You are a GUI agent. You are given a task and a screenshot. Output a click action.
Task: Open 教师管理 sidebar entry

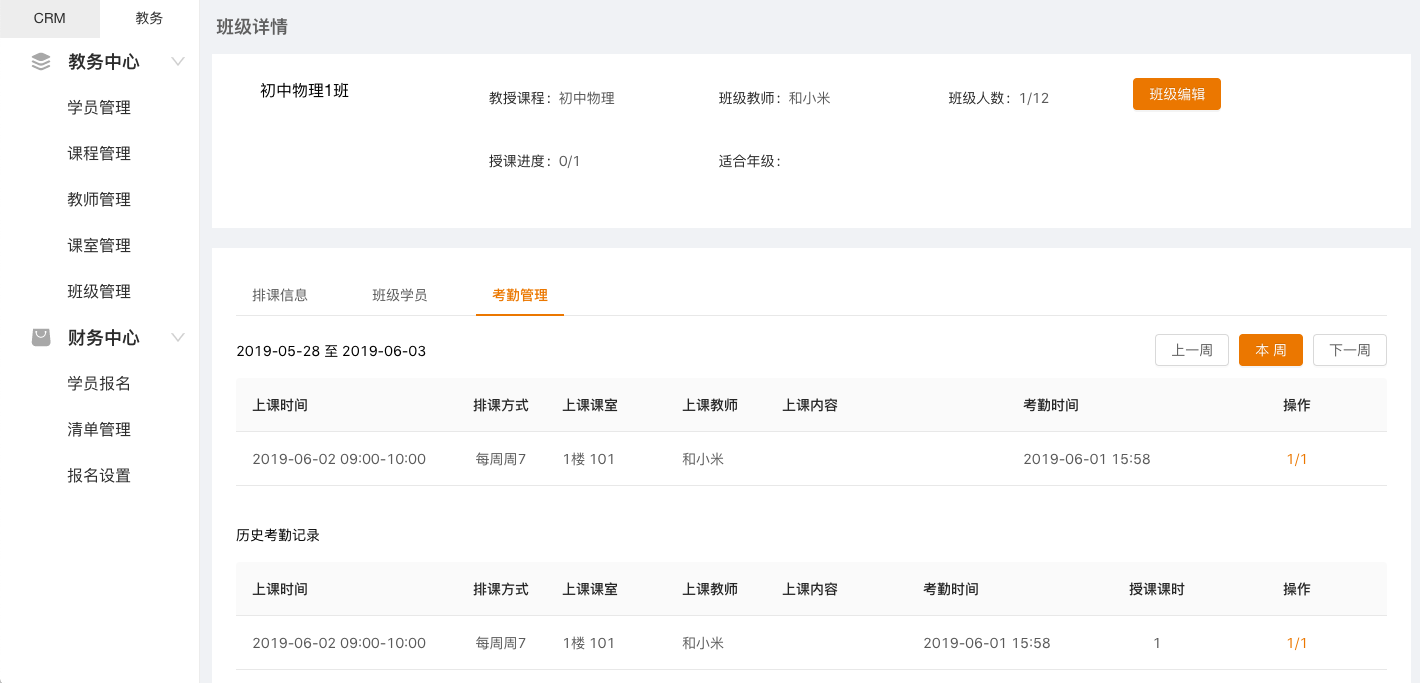[99, 200]
